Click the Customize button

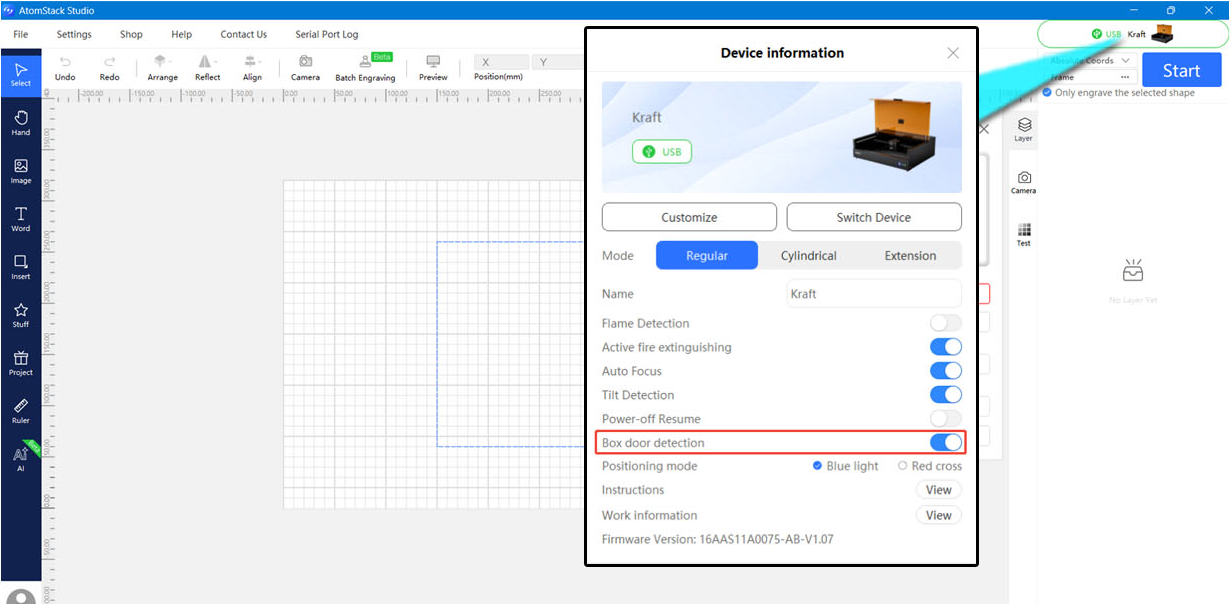(689, 217)
